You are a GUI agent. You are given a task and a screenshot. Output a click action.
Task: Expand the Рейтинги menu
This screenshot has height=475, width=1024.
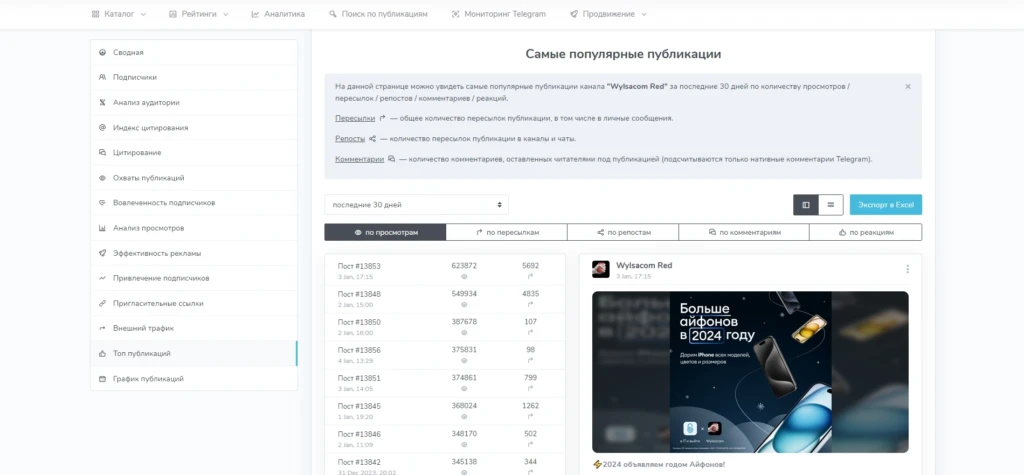click(x=199, y=14)
